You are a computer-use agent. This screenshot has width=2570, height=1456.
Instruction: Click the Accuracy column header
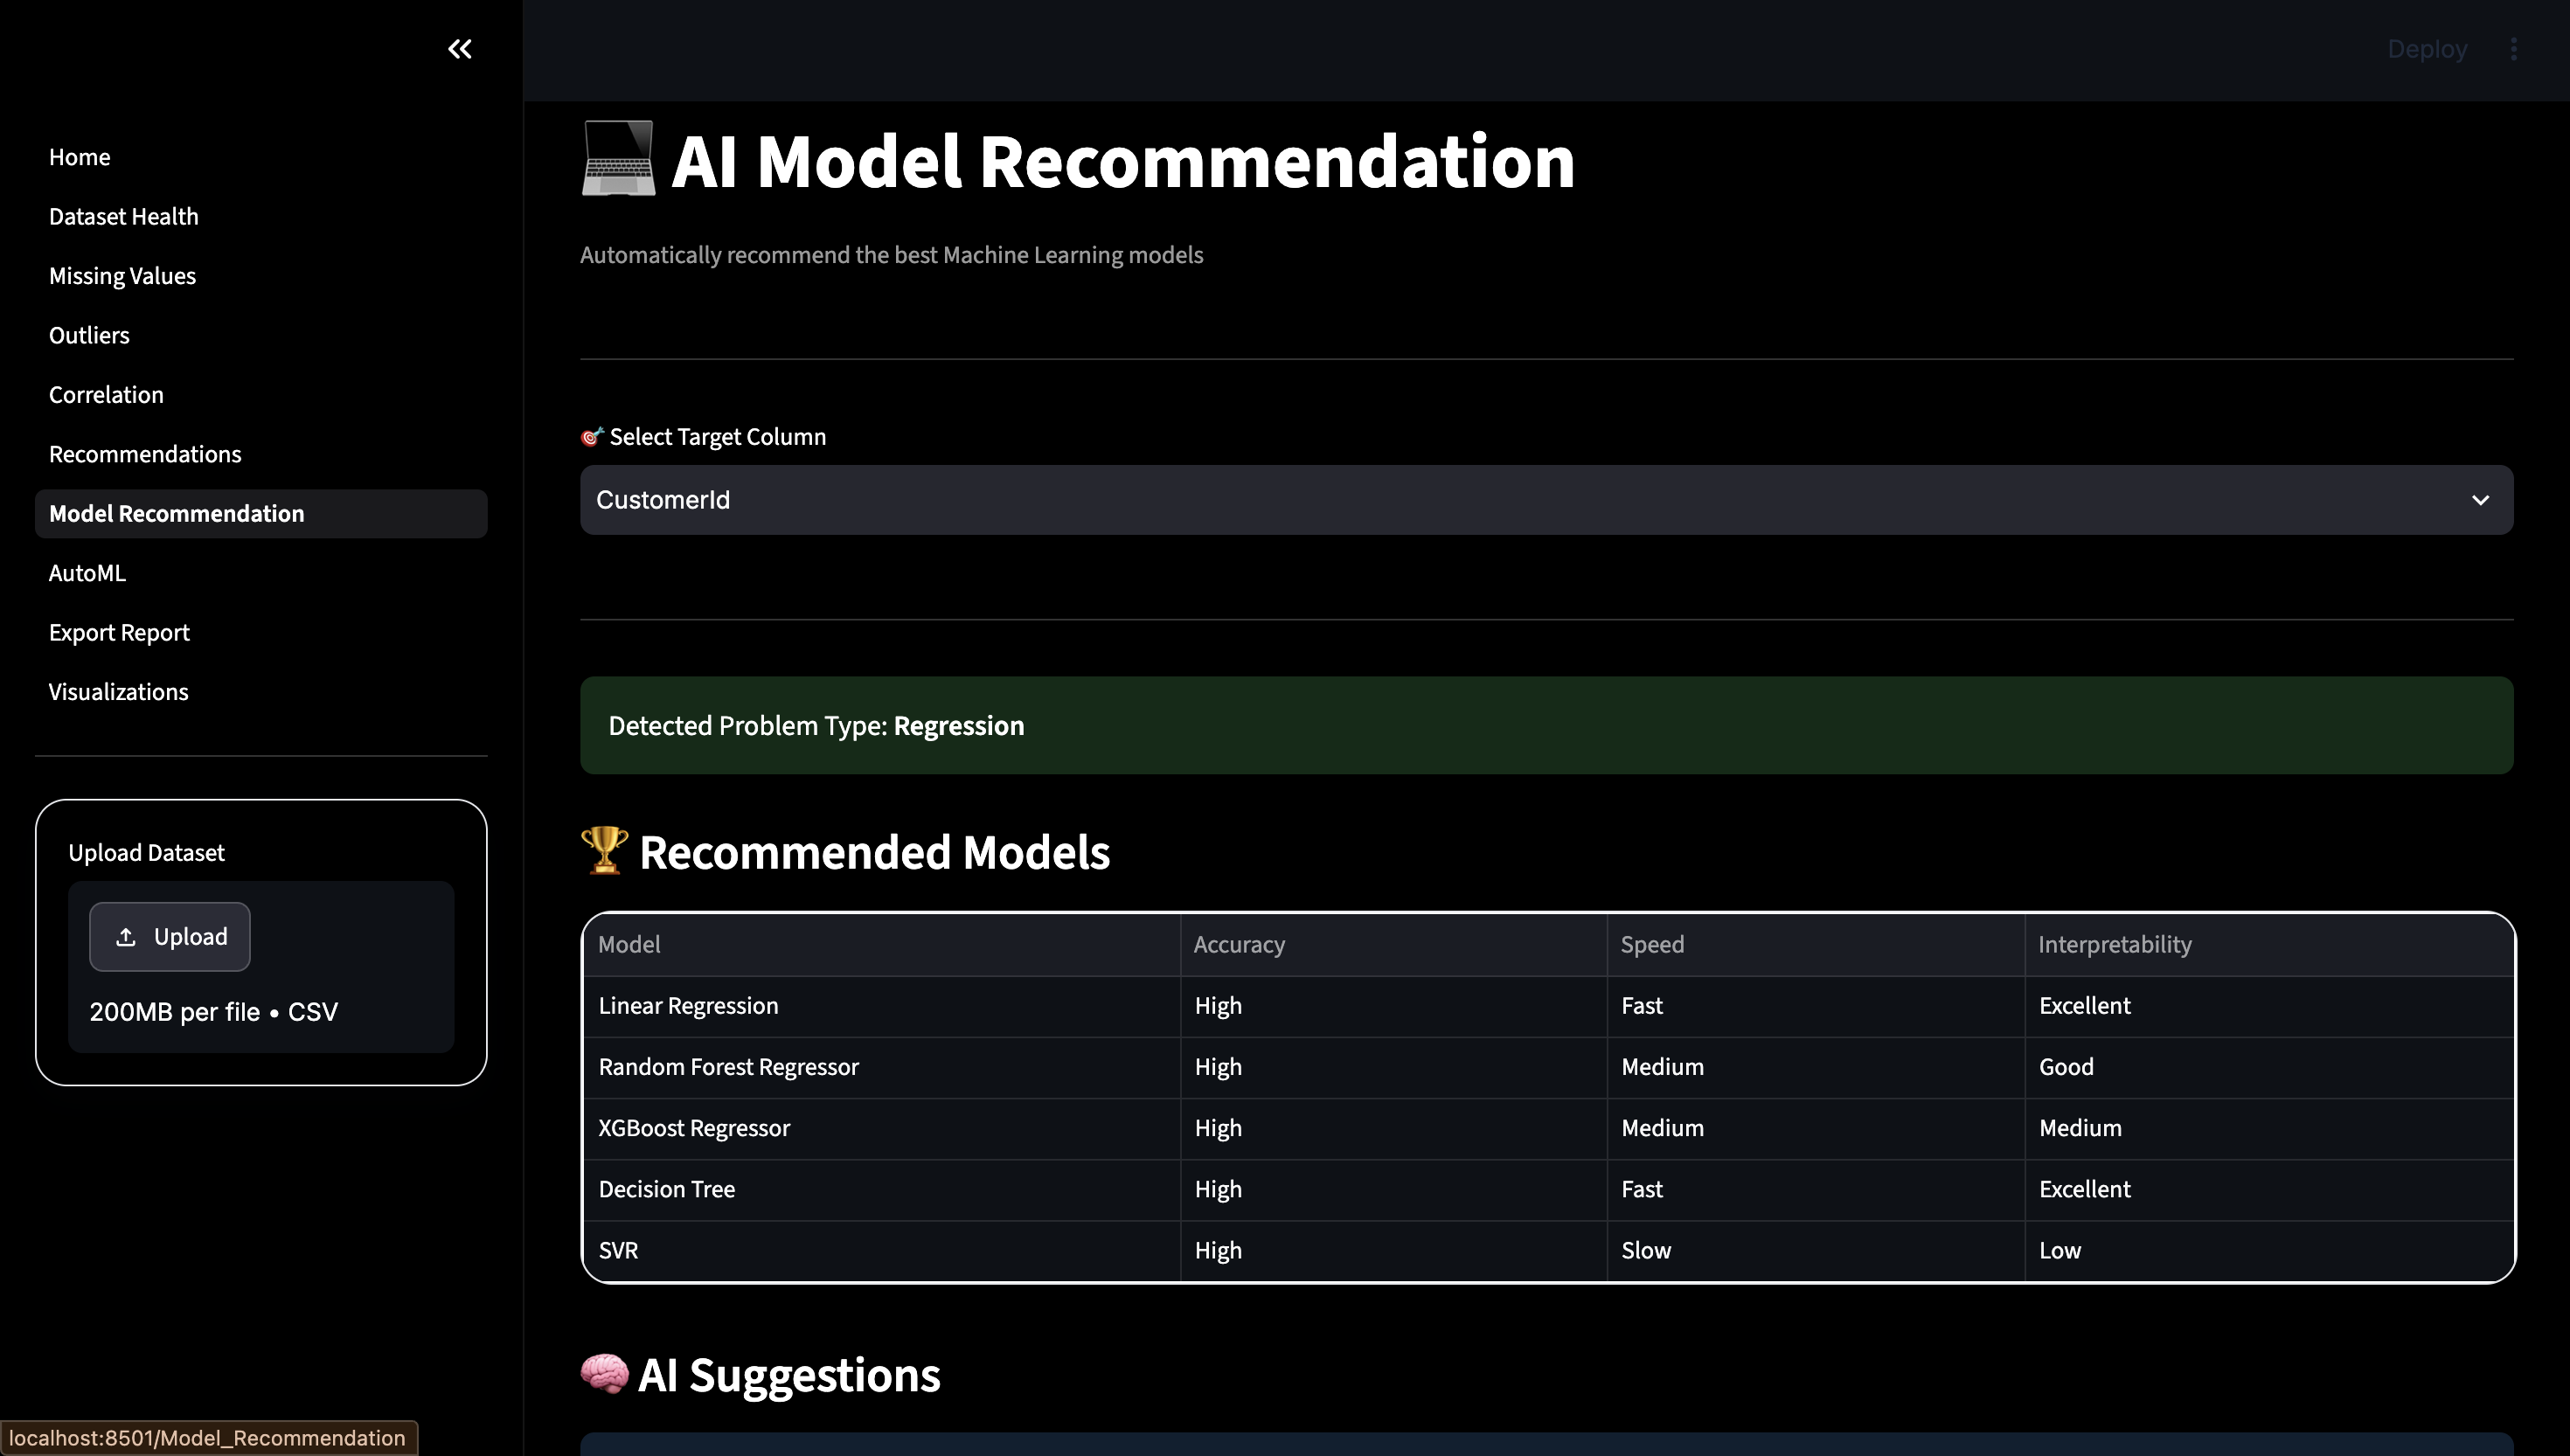pos(1394,944)
